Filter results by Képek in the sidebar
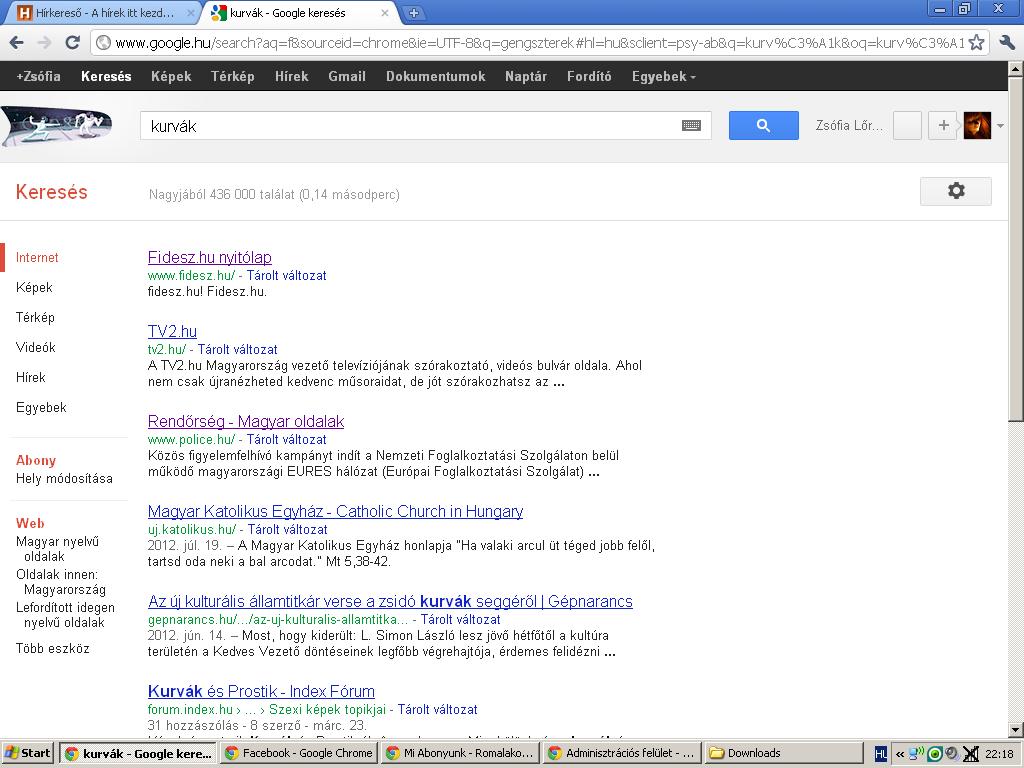The height and width of the screenshot is (768, 1024). tap(34, 287)
